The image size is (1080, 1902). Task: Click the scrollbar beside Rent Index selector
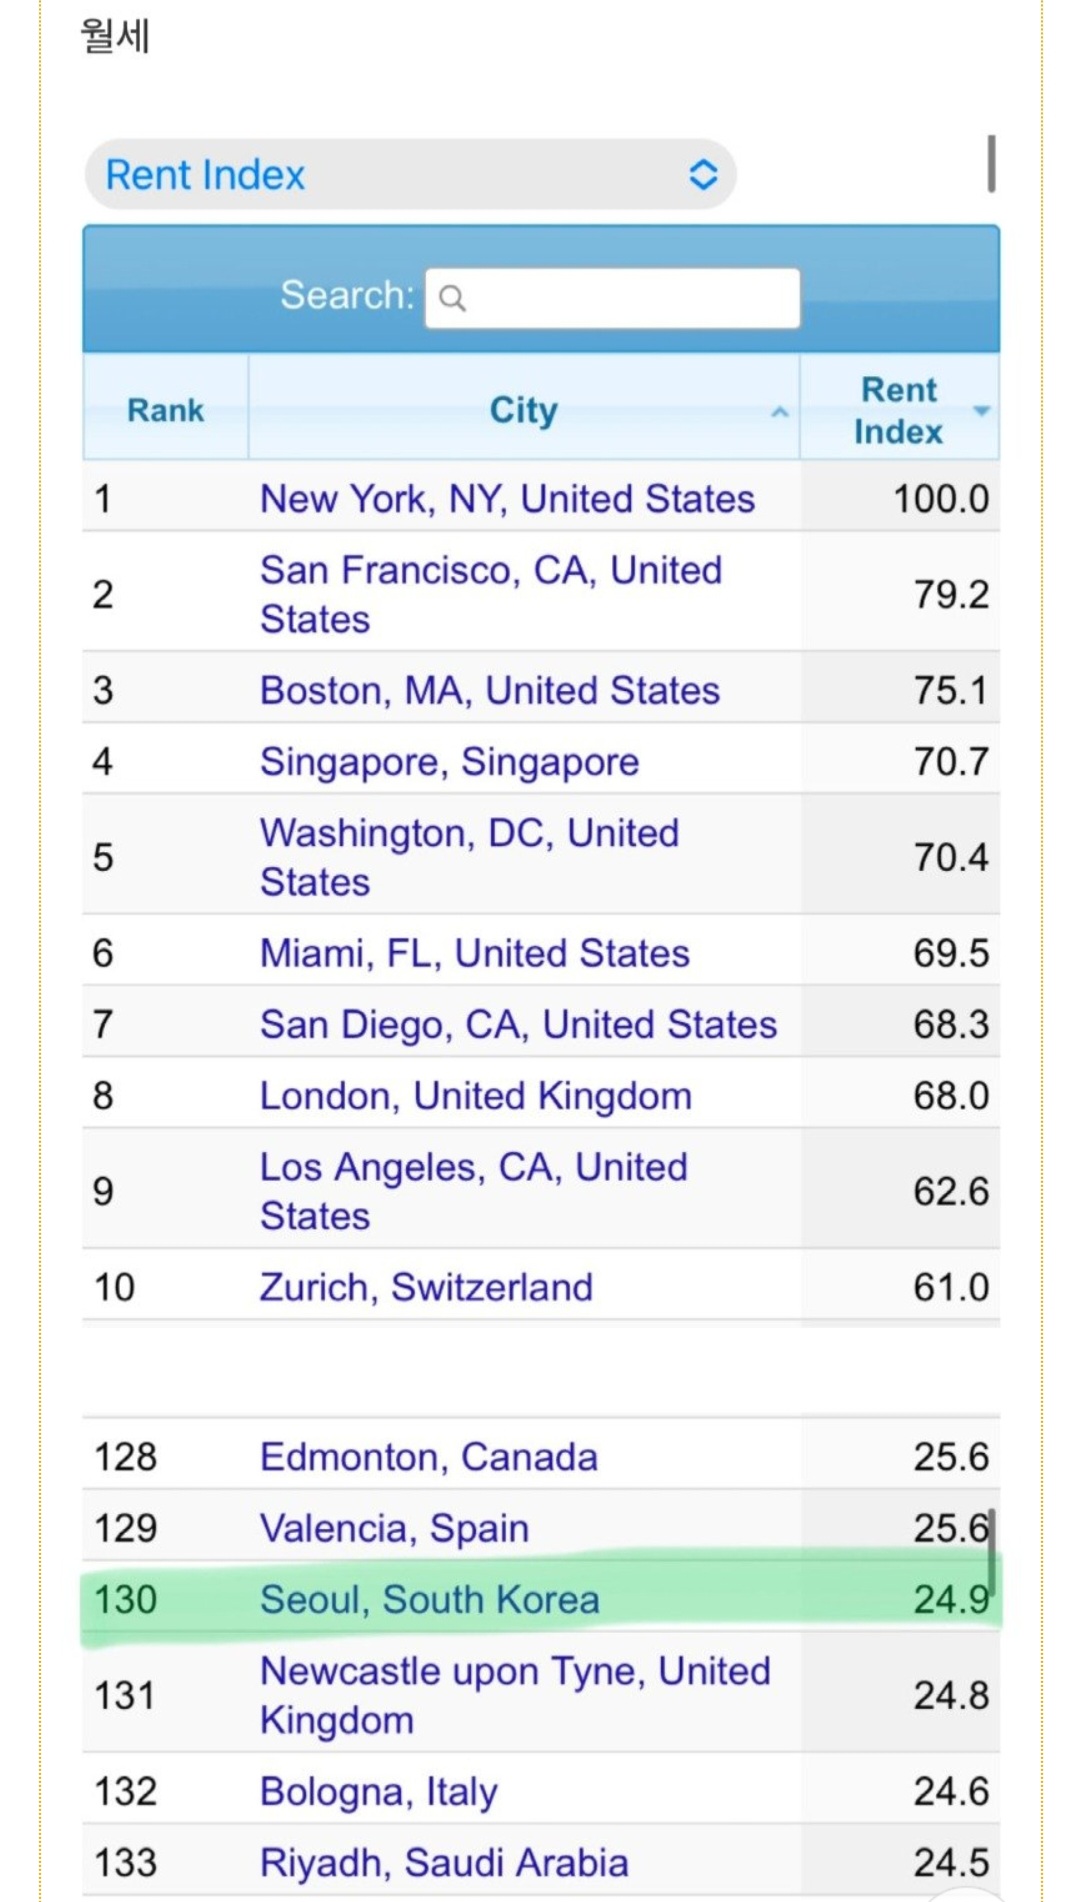(991, 163)
